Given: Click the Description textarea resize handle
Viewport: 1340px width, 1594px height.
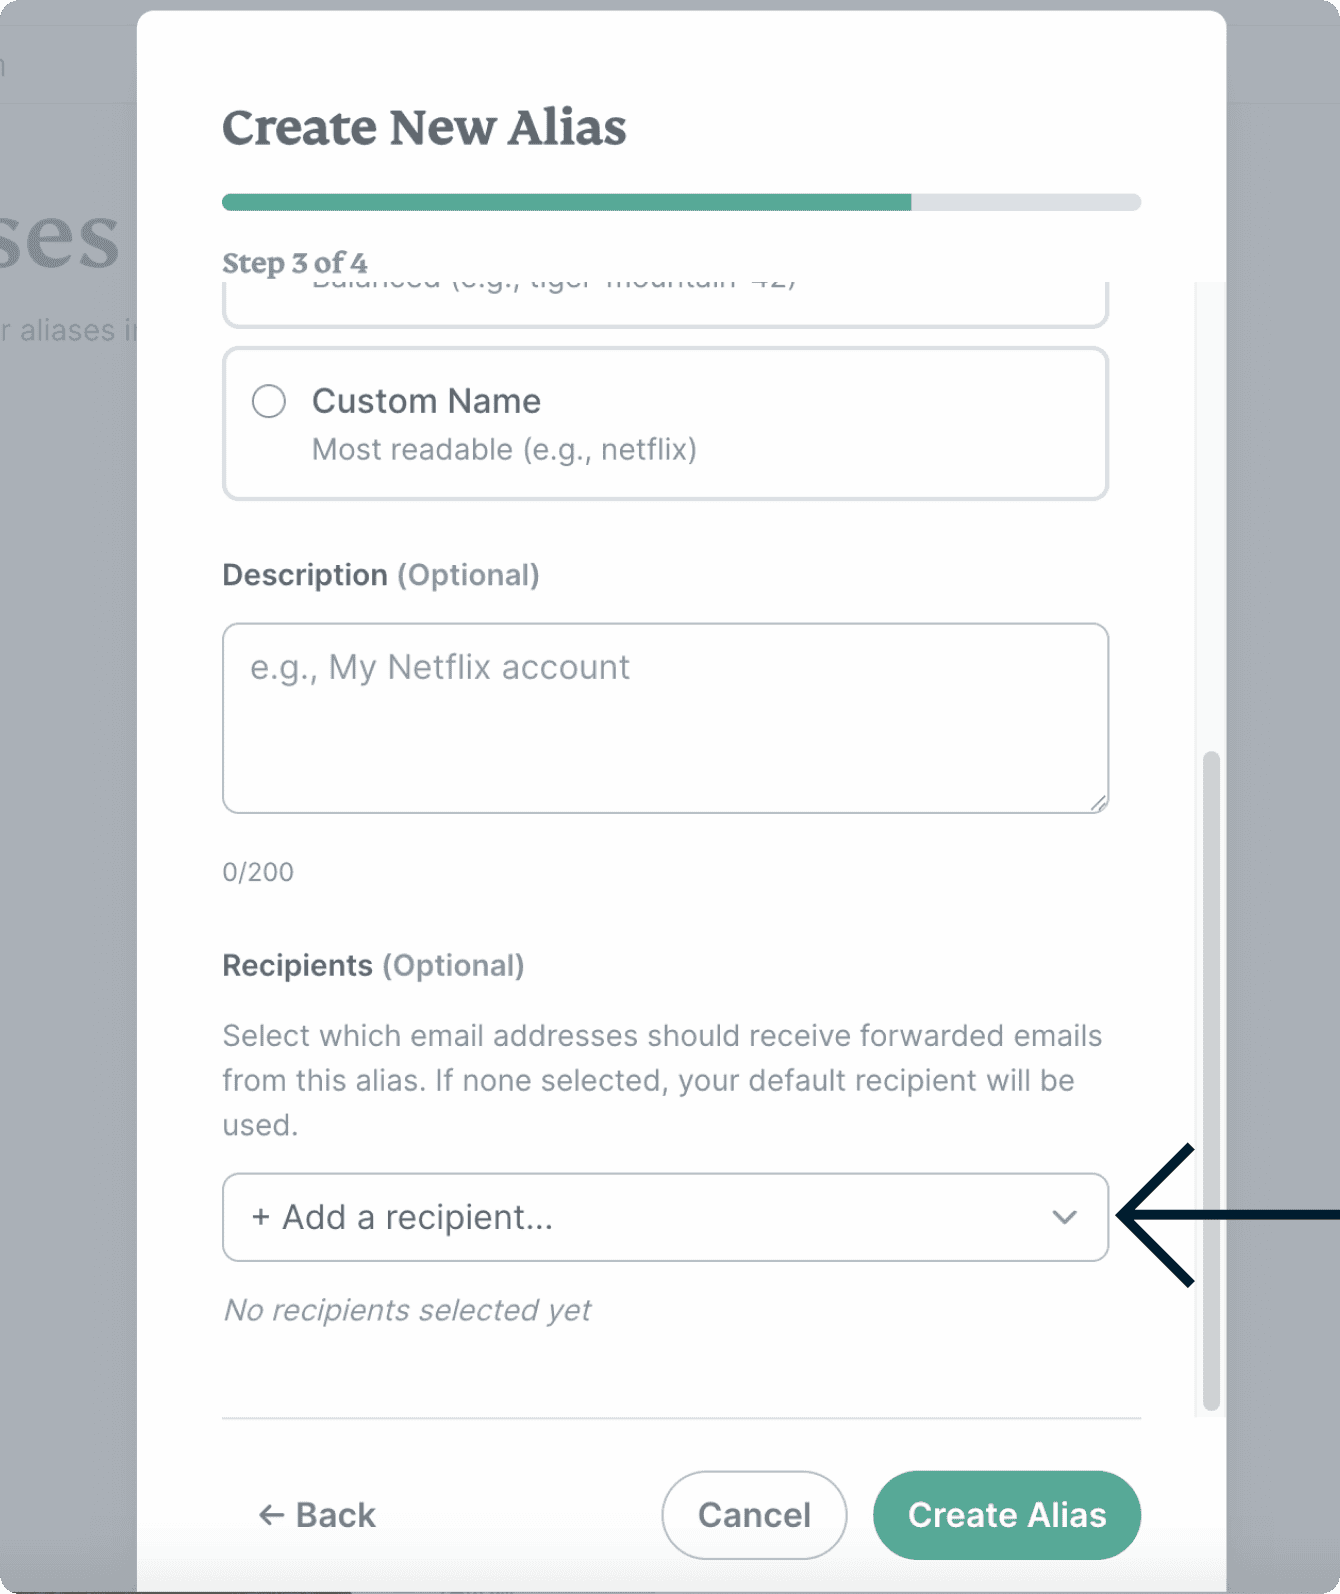Looking at the screenshot, I should 1098,802.
